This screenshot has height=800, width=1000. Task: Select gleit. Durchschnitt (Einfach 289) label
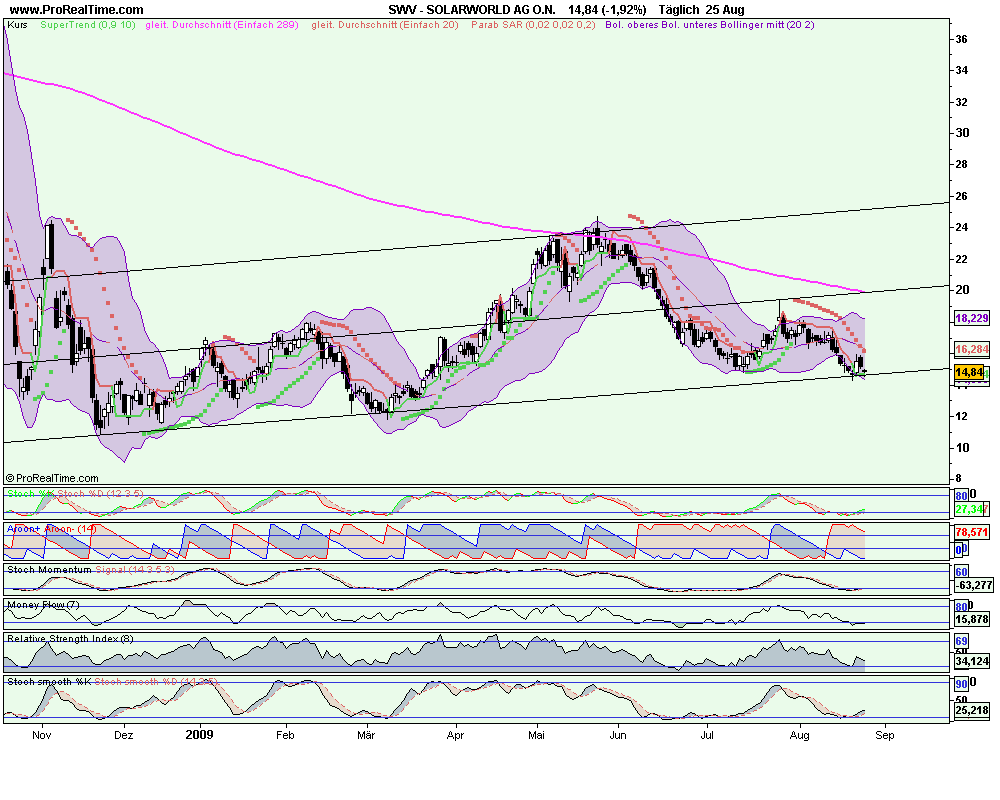coord(222,25)
